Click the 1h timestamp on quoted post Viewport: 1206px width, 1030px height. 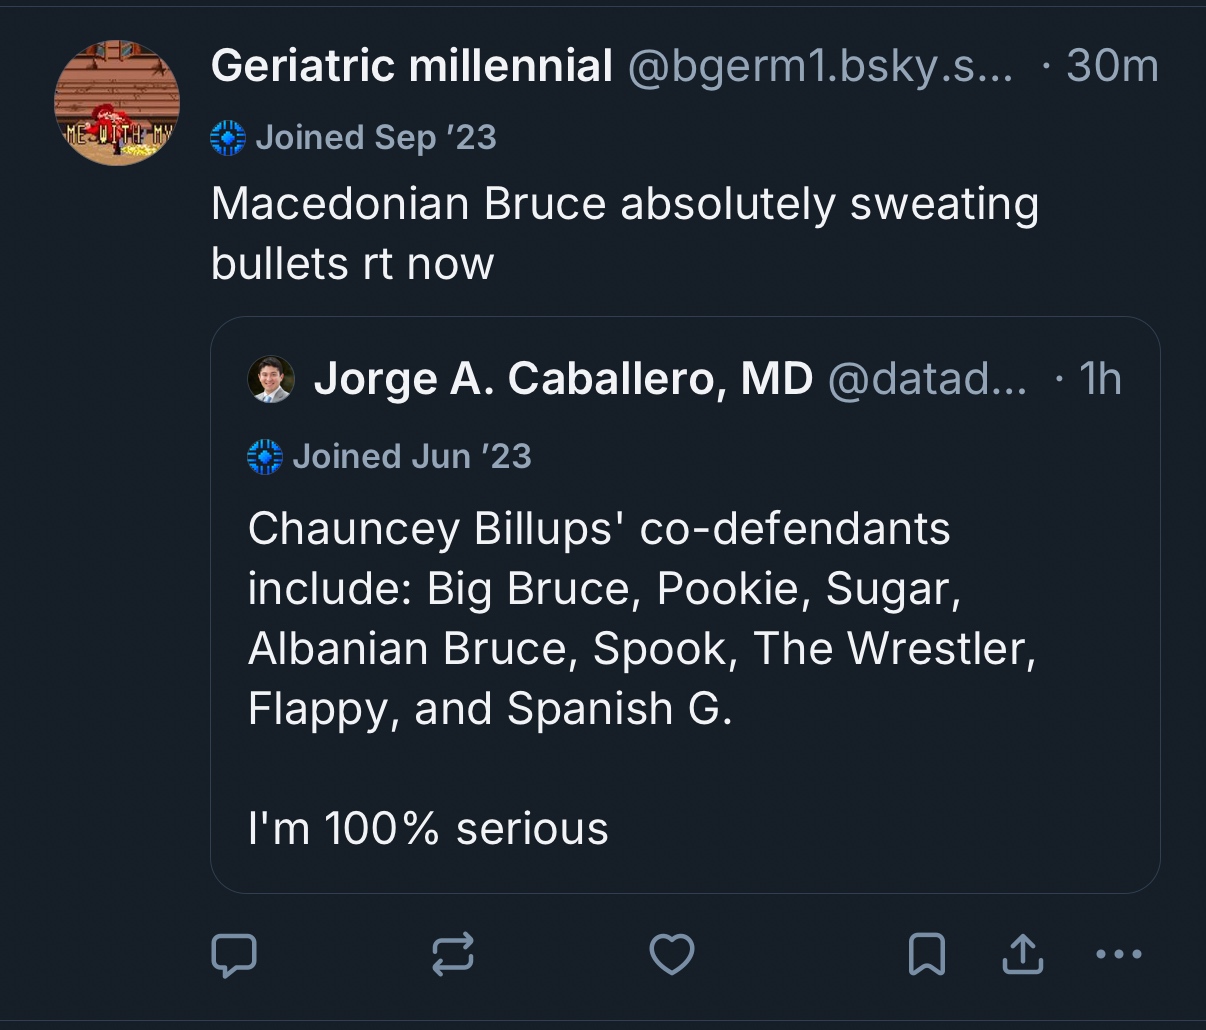click(x=1100, y=379)
